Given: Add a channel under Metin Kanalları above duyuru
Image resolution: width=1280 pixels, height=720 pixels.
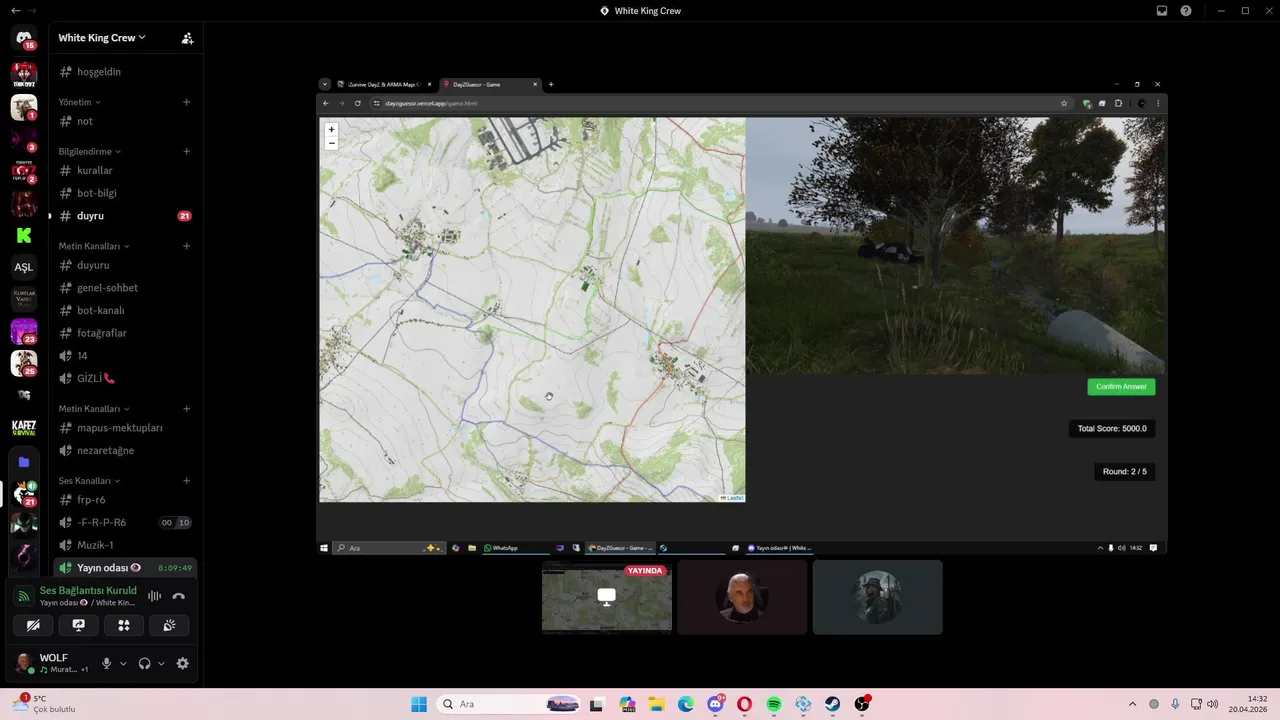Looking at the screenshot, I should coord(186,246).
